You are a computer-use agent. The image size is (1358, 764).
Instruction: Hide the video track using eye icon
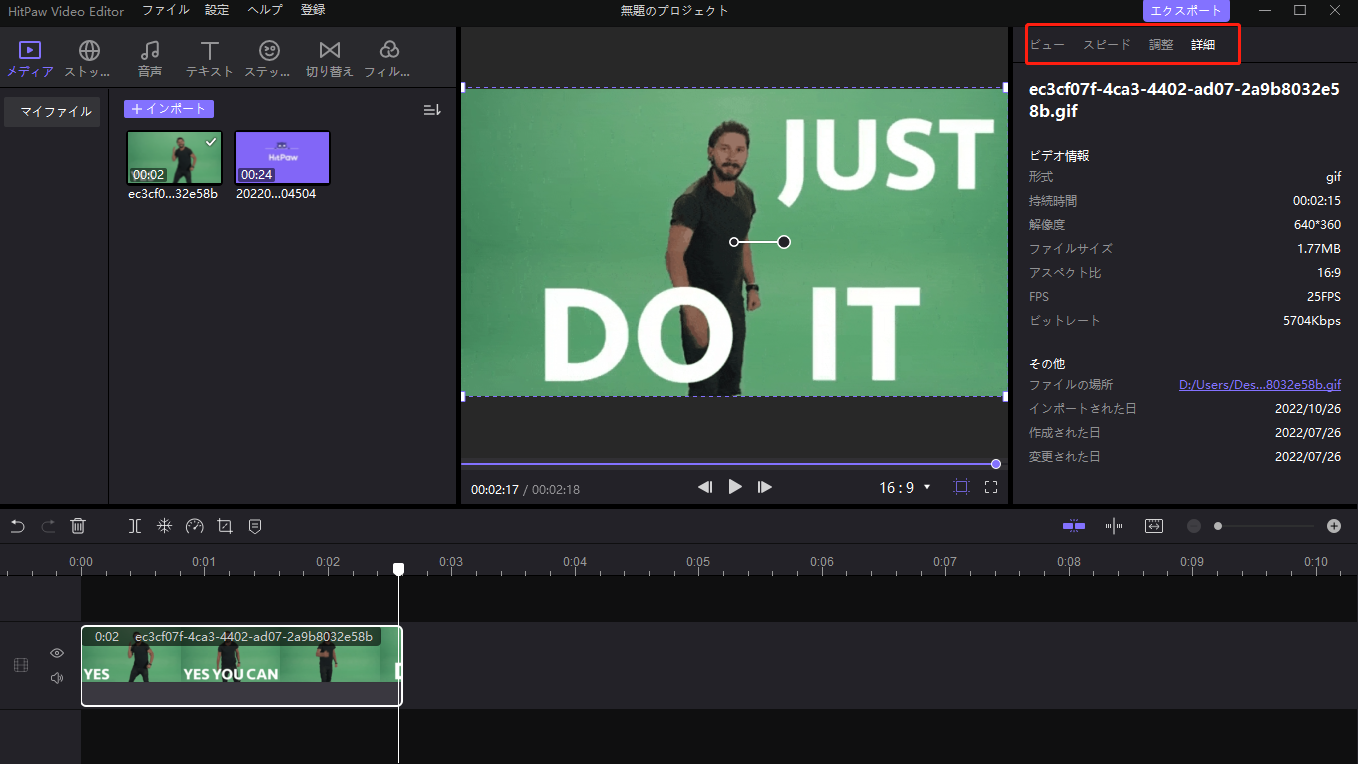57,653
